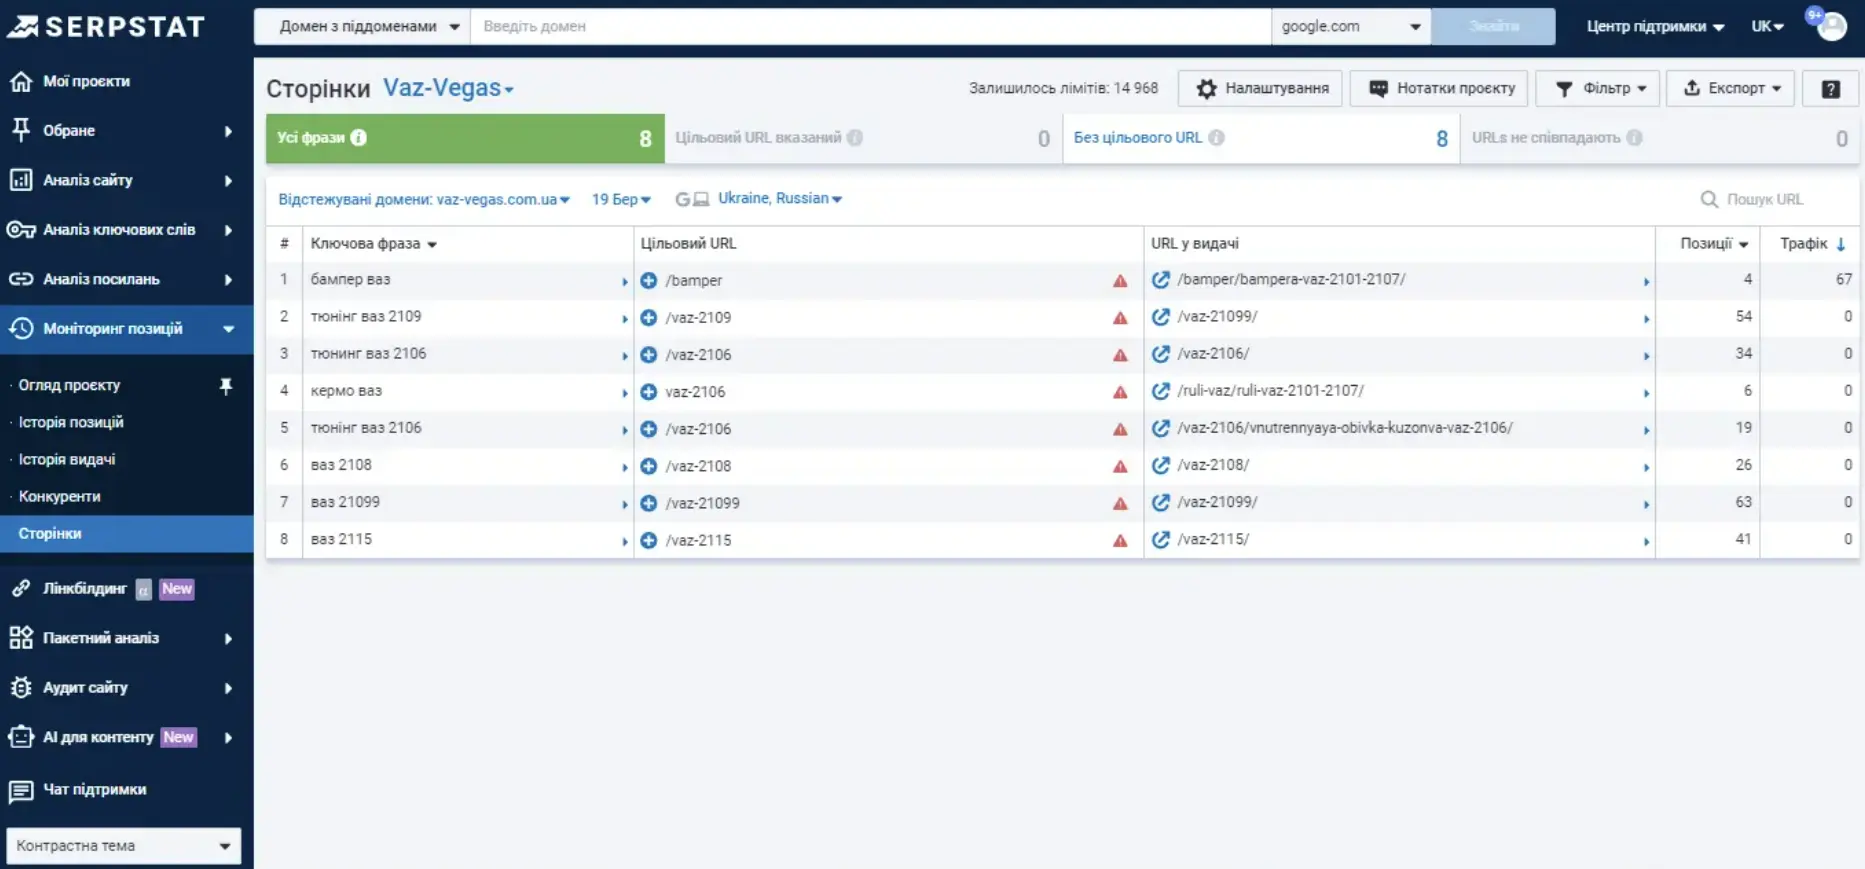Click the Пошук URL search field
Image resolution: width=1865 pixels, height=869 pixels.
(x=1775, y=199)
